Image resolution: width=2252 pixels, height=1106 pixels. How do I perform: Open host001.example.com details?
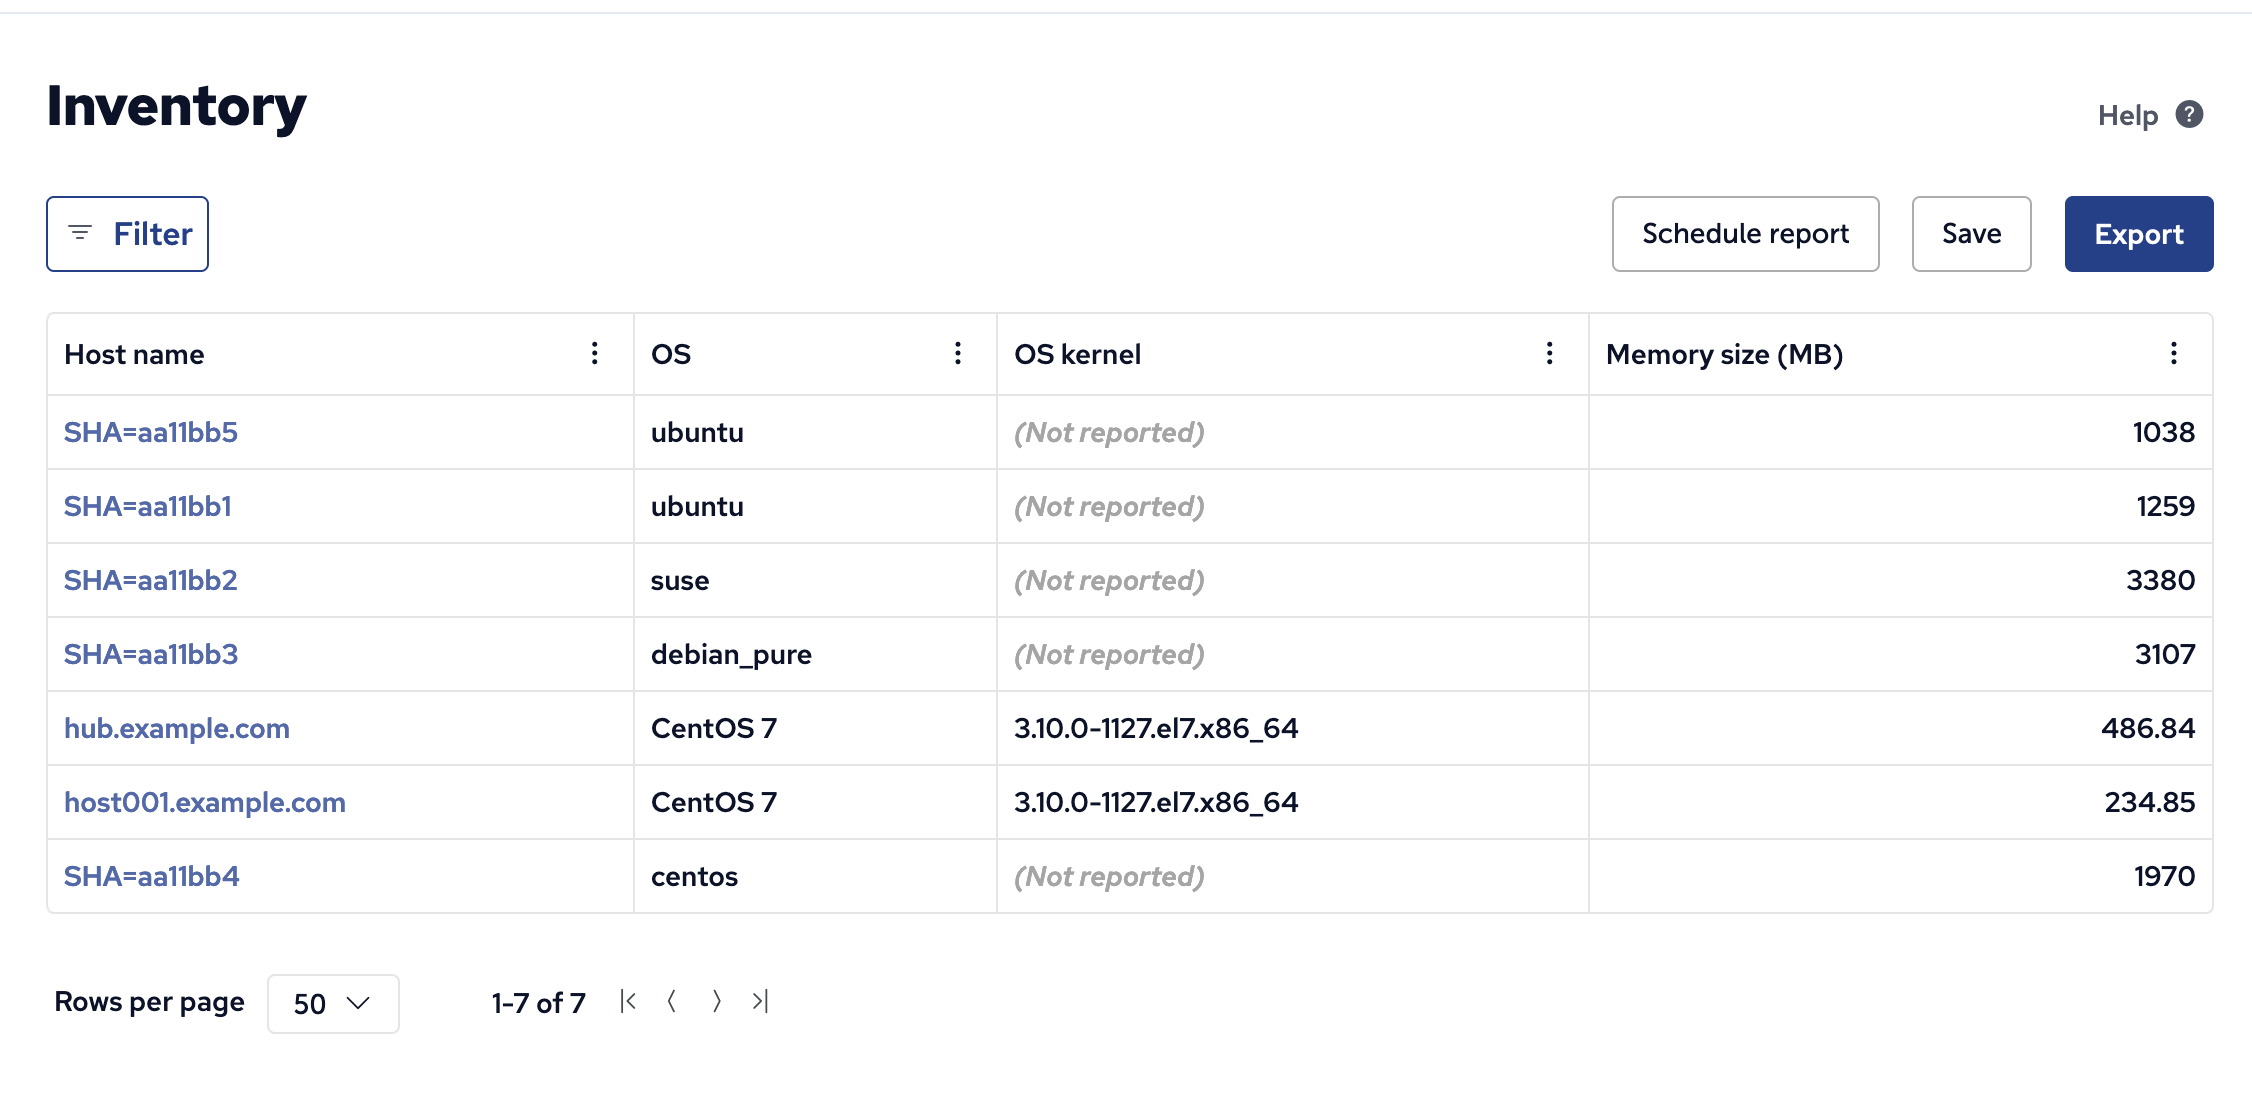205,801
